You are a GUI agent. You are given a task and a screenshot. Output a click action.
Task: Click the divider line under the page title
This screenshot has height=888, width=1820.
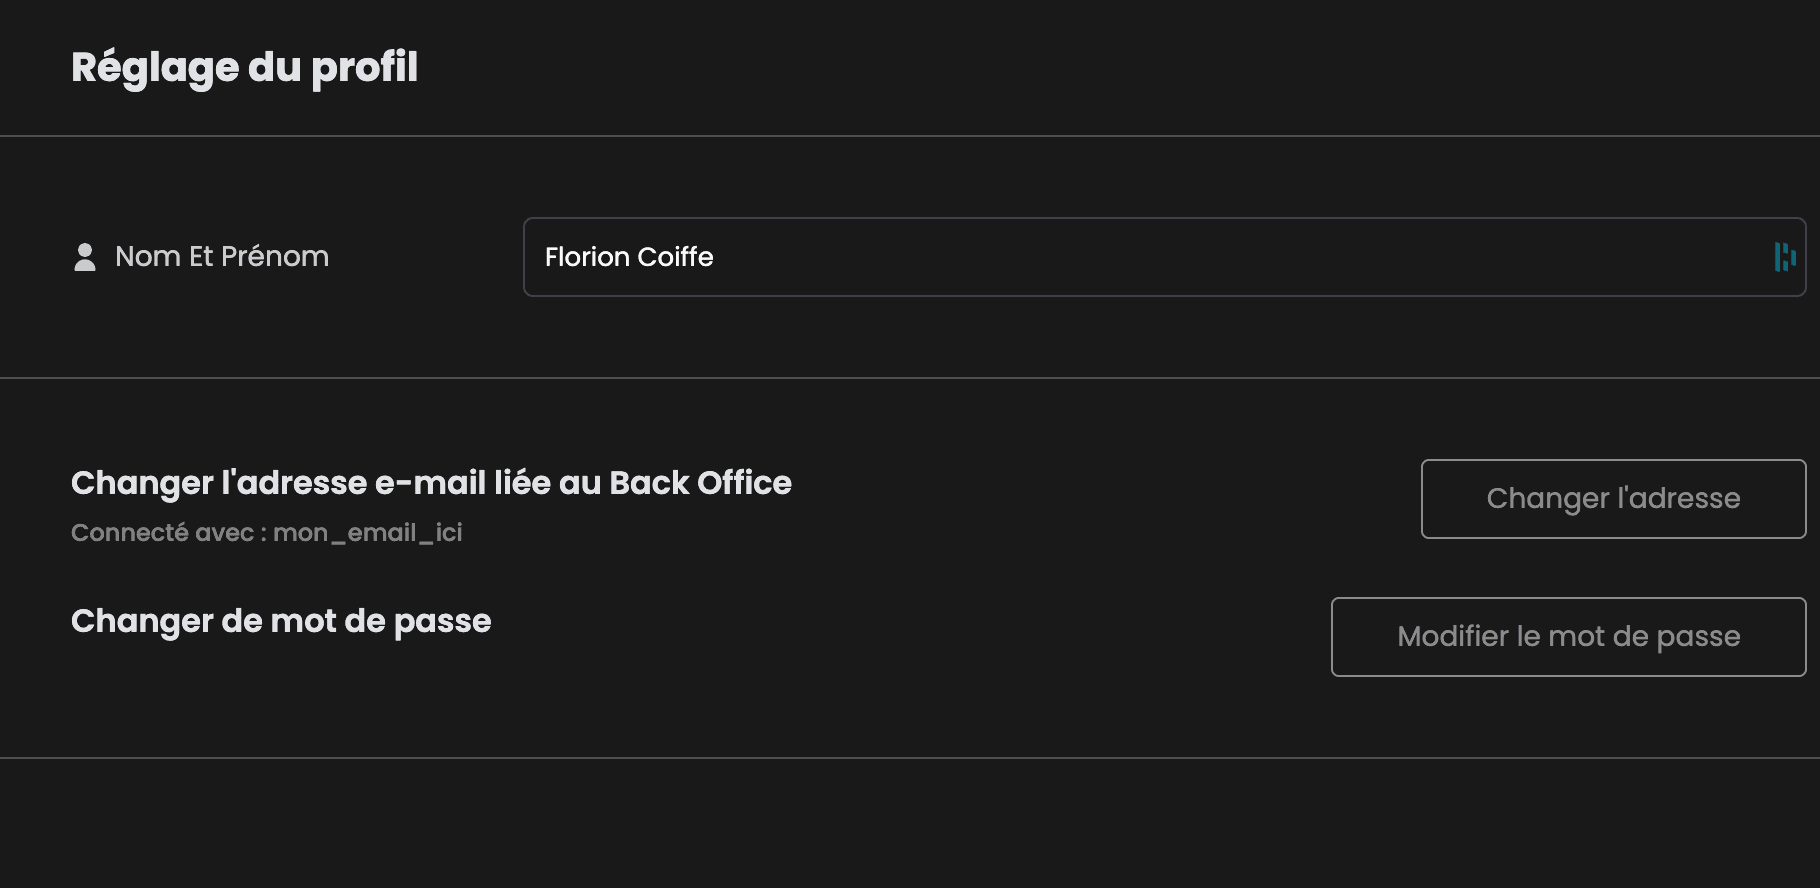point(910,136)
